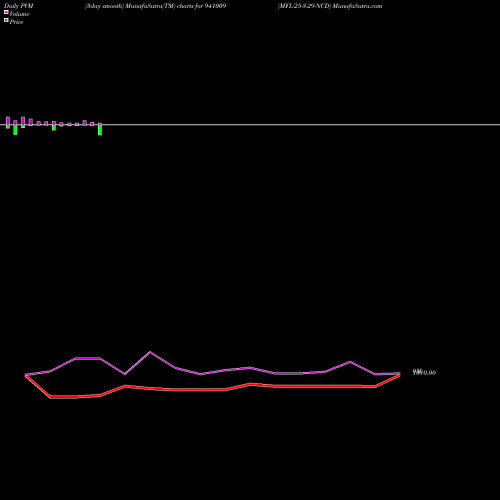This screenshot has height=500, width=500.
Task: Click the 'Volume' legend label
Action: pyautogui.click(x=19, y=14)
